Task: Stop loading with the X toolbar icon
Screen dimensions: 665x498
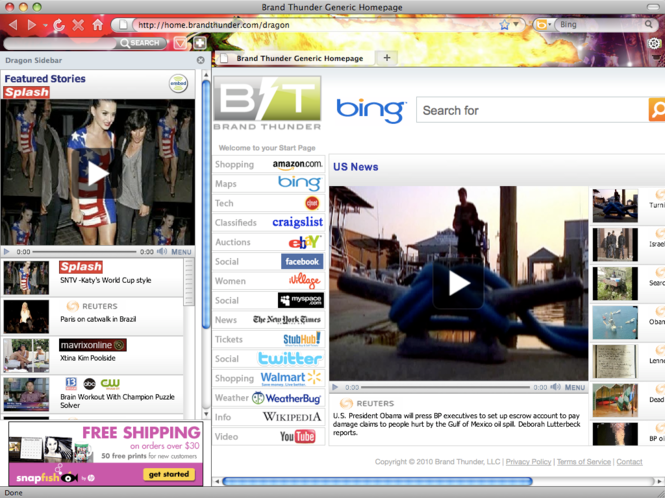Action: [78, 25]
